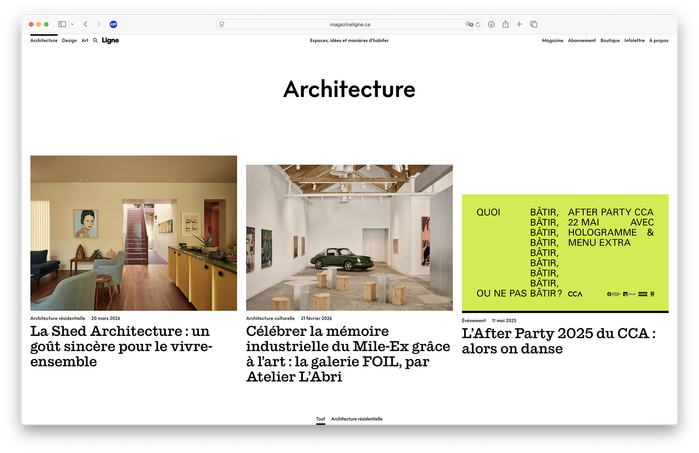Open the Safari downloads list

491,24
